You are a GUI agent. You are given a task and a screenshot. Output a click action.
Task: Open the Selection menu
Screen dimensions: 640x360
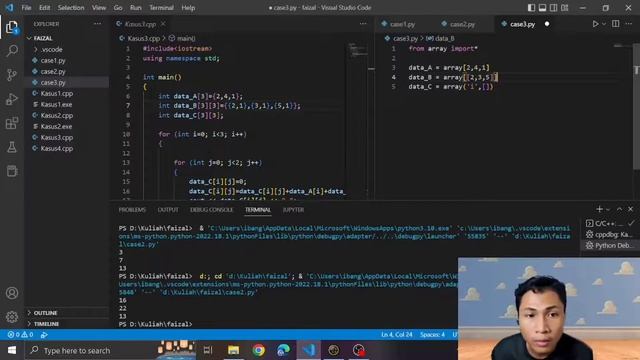point(71,8)
